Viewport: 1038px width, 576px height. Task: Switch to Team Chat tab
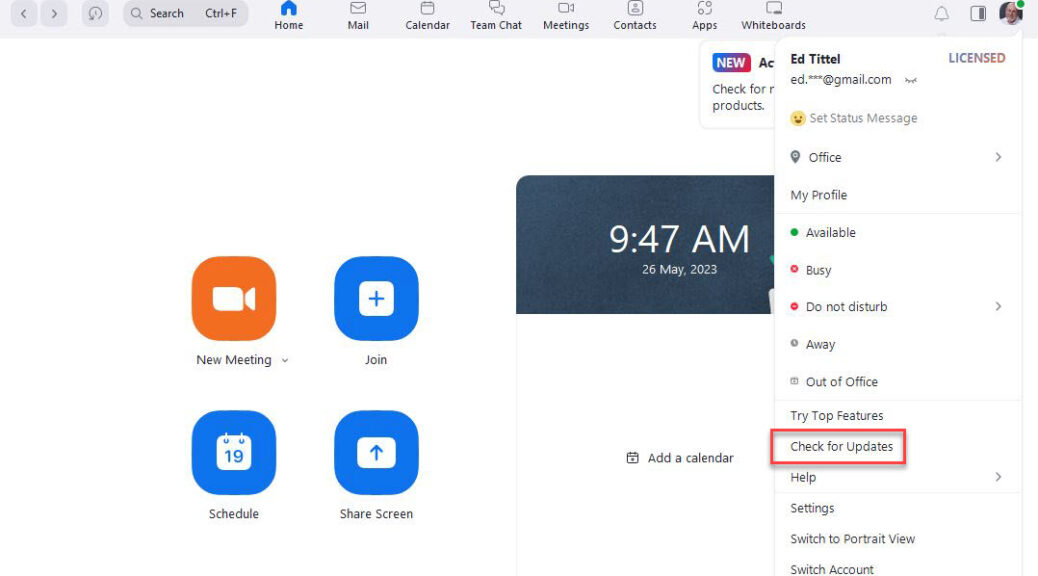[496, 16]
